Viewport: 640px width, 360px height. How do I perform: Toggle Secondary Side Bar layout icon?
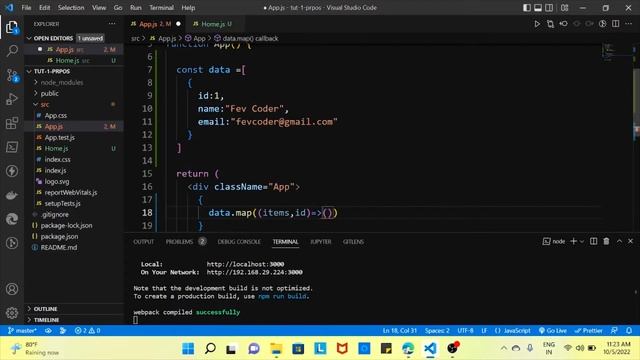pyautogui.click(x=549, y=8)
